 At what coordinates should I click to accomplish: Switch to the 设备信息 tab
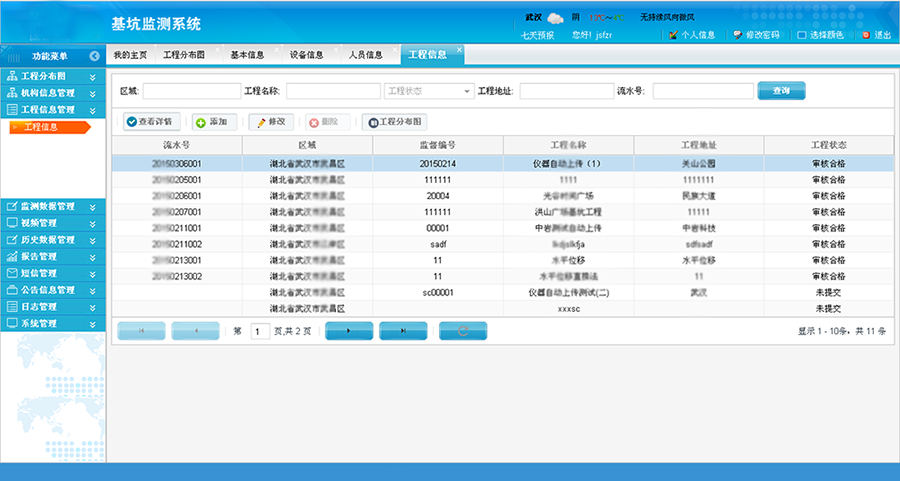[x=306, y=54]
